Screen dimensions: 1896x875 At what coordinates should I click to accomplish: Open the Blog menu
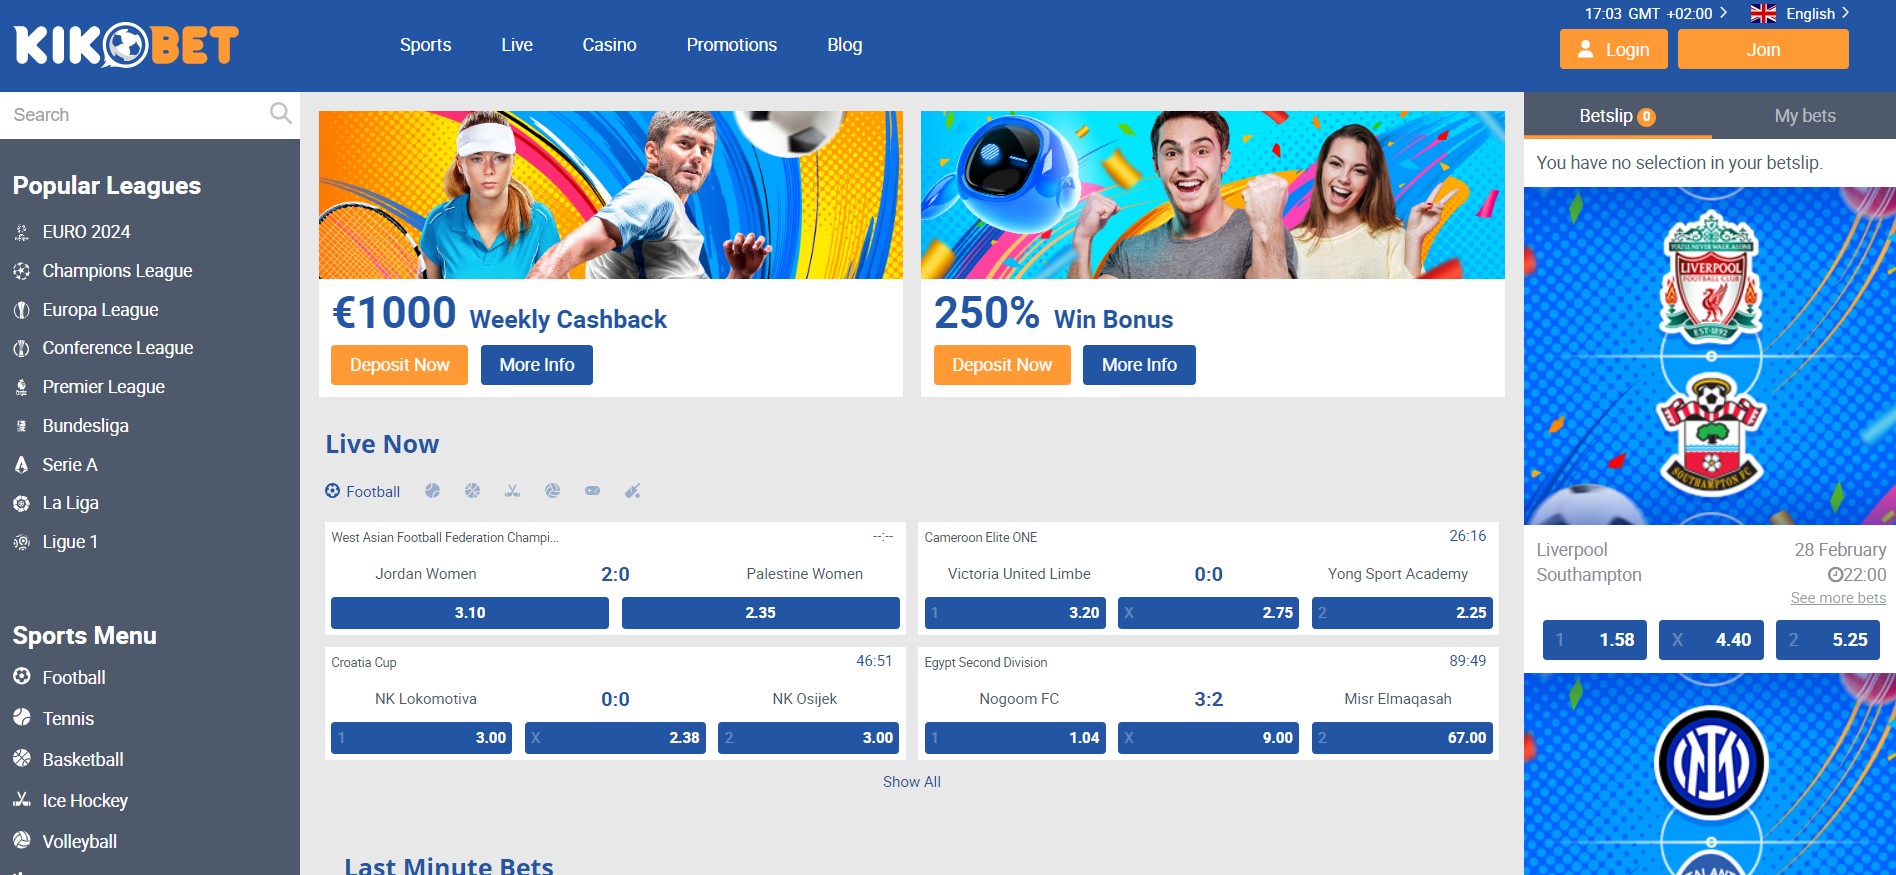pyautogui.click(x=844, y=45)
